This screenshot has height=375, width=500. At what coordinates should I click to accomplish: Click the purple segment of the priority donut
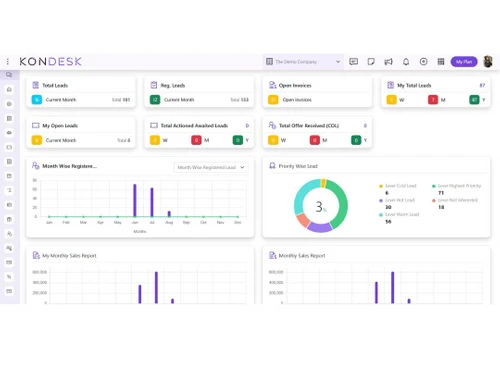point(319,227)
